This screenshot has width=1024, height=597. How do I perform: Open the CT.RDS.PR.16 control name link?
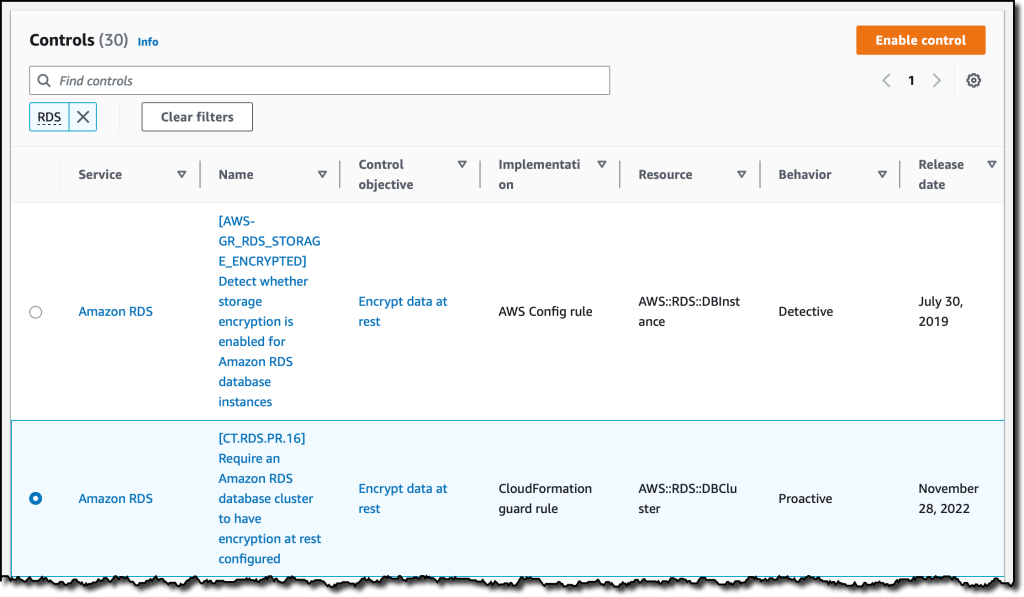click(x=269, y=498)
